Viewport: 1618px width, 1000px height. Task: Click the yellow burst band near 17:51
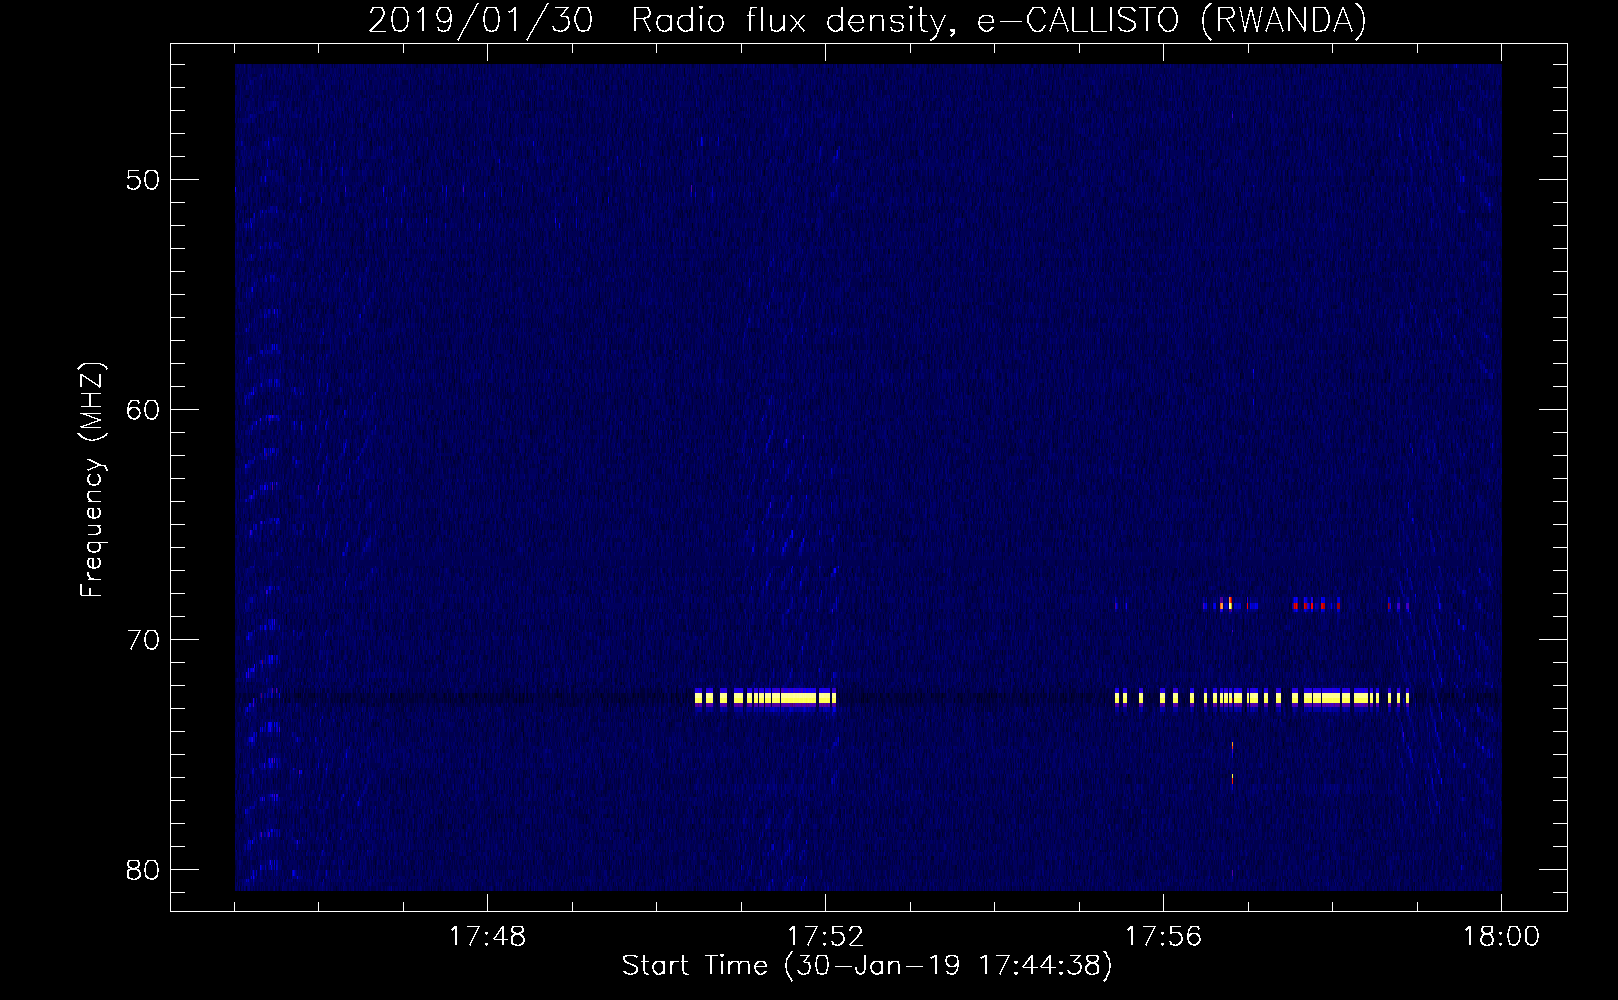click(765, 697)
